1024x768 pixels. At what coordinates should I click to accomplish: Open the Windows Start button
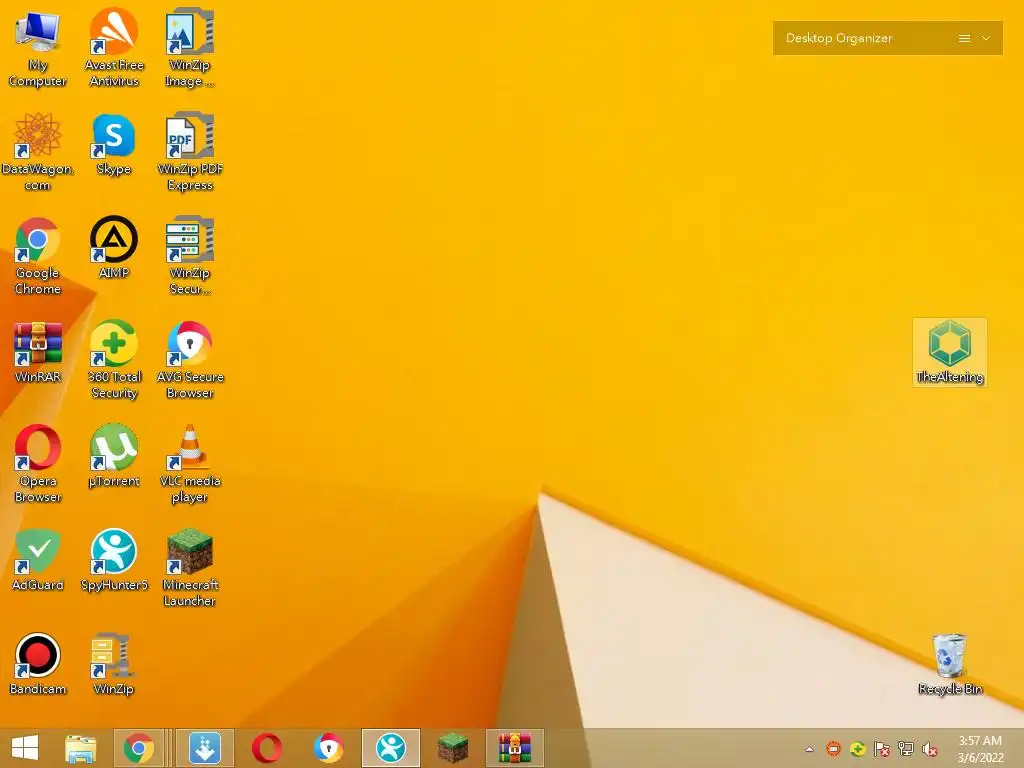(25, 748)
